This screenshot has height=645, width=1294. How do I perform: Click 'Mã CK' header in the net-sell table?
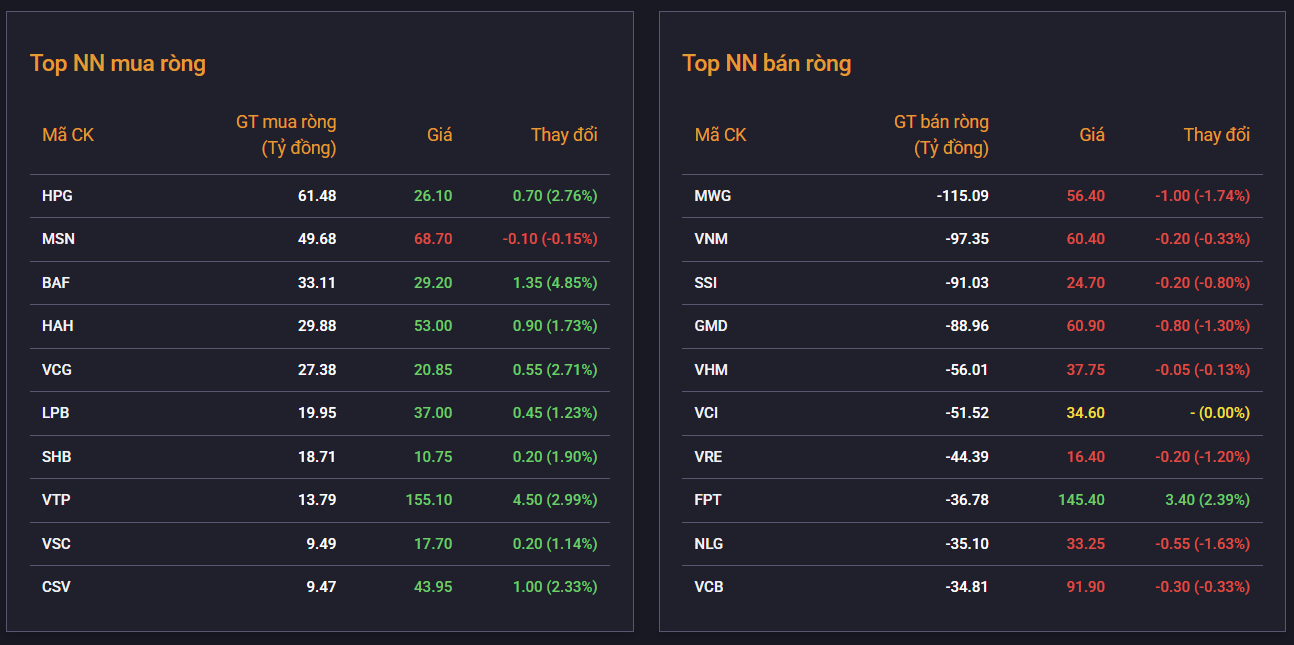click(x=721, y=135)
